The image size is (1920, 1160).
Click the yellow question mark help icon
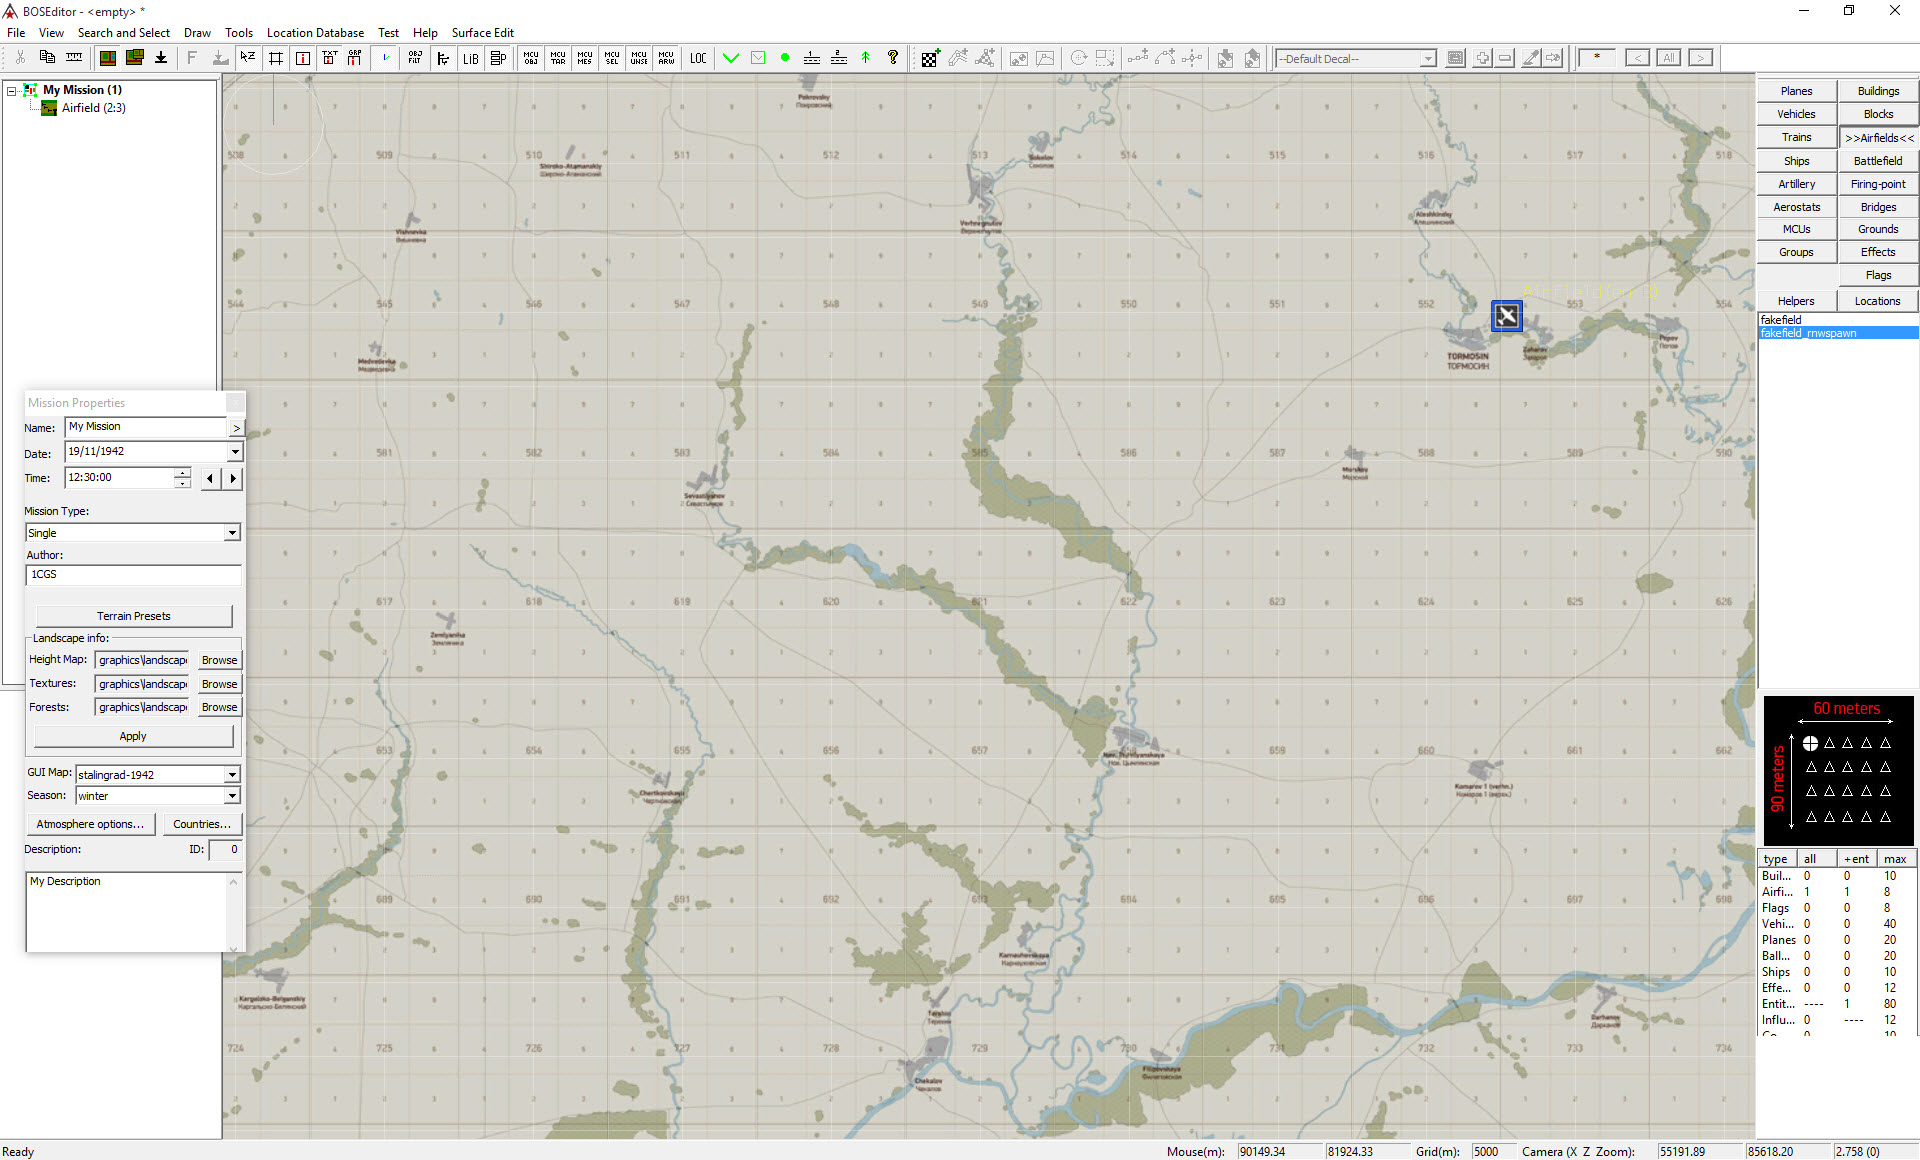point(893,58)
